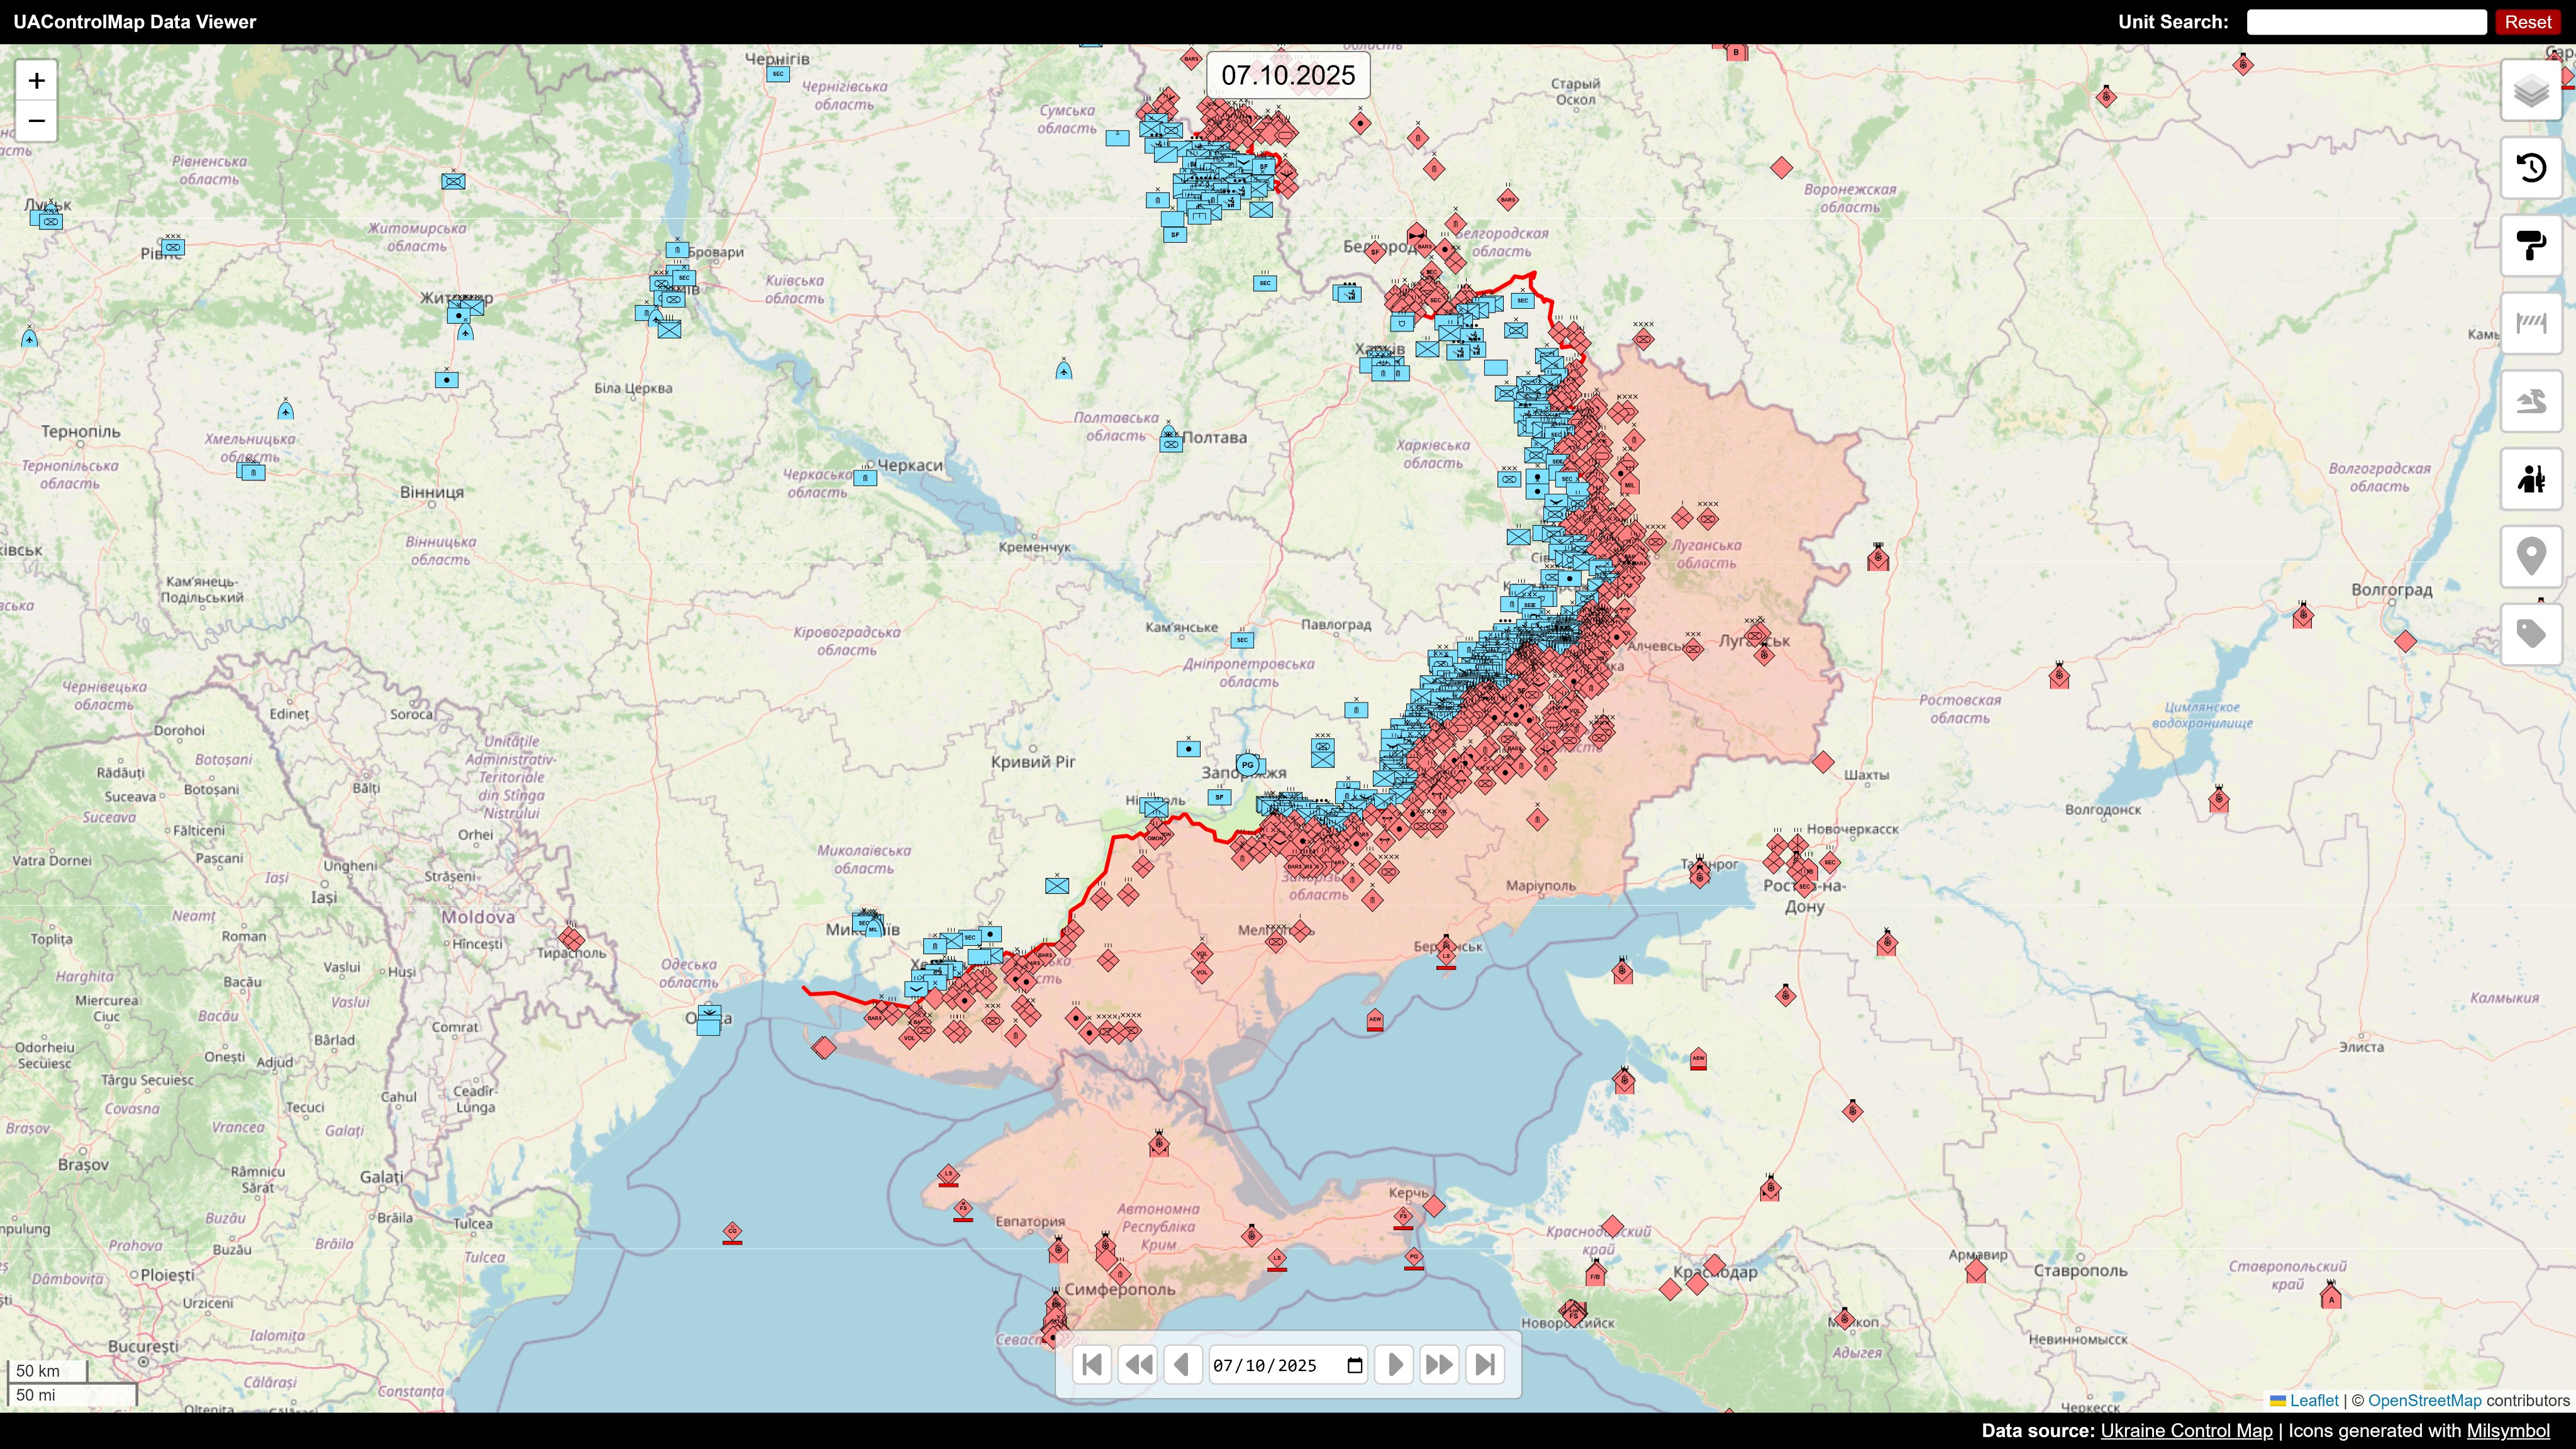Open the Ukraine Control Map link
The image size is (2576, 1449).
point(2186,1431)
